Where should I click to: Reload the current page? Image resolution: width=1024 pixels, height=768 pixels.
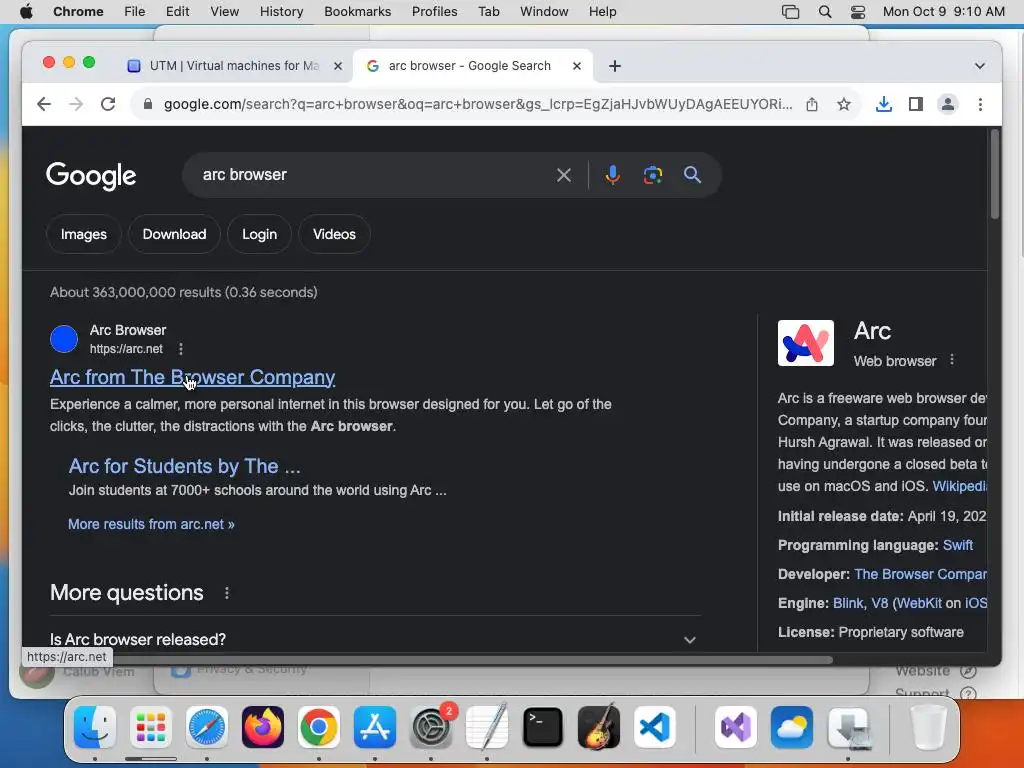[108, 104]
